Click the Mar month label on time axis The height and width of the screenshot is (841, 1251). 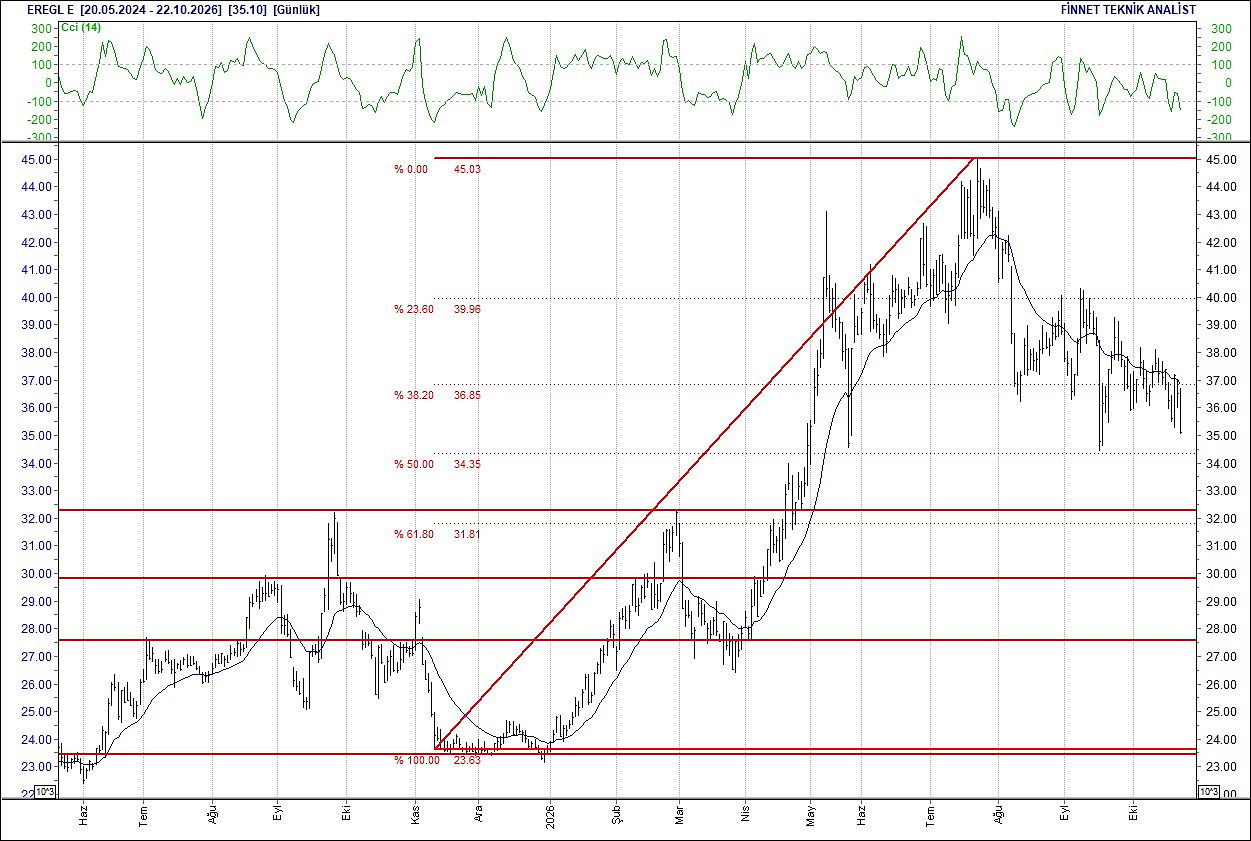point(678,817)
